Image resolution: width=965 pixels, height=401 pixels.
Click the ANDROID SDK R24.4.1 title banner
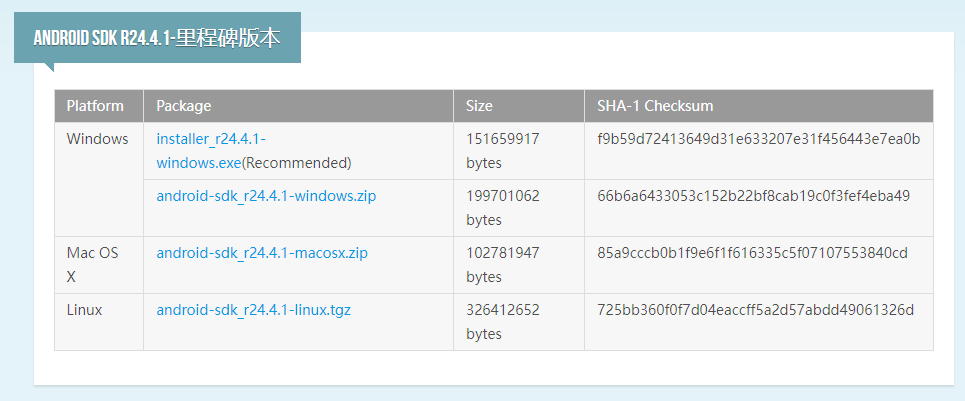click(157, 39)
